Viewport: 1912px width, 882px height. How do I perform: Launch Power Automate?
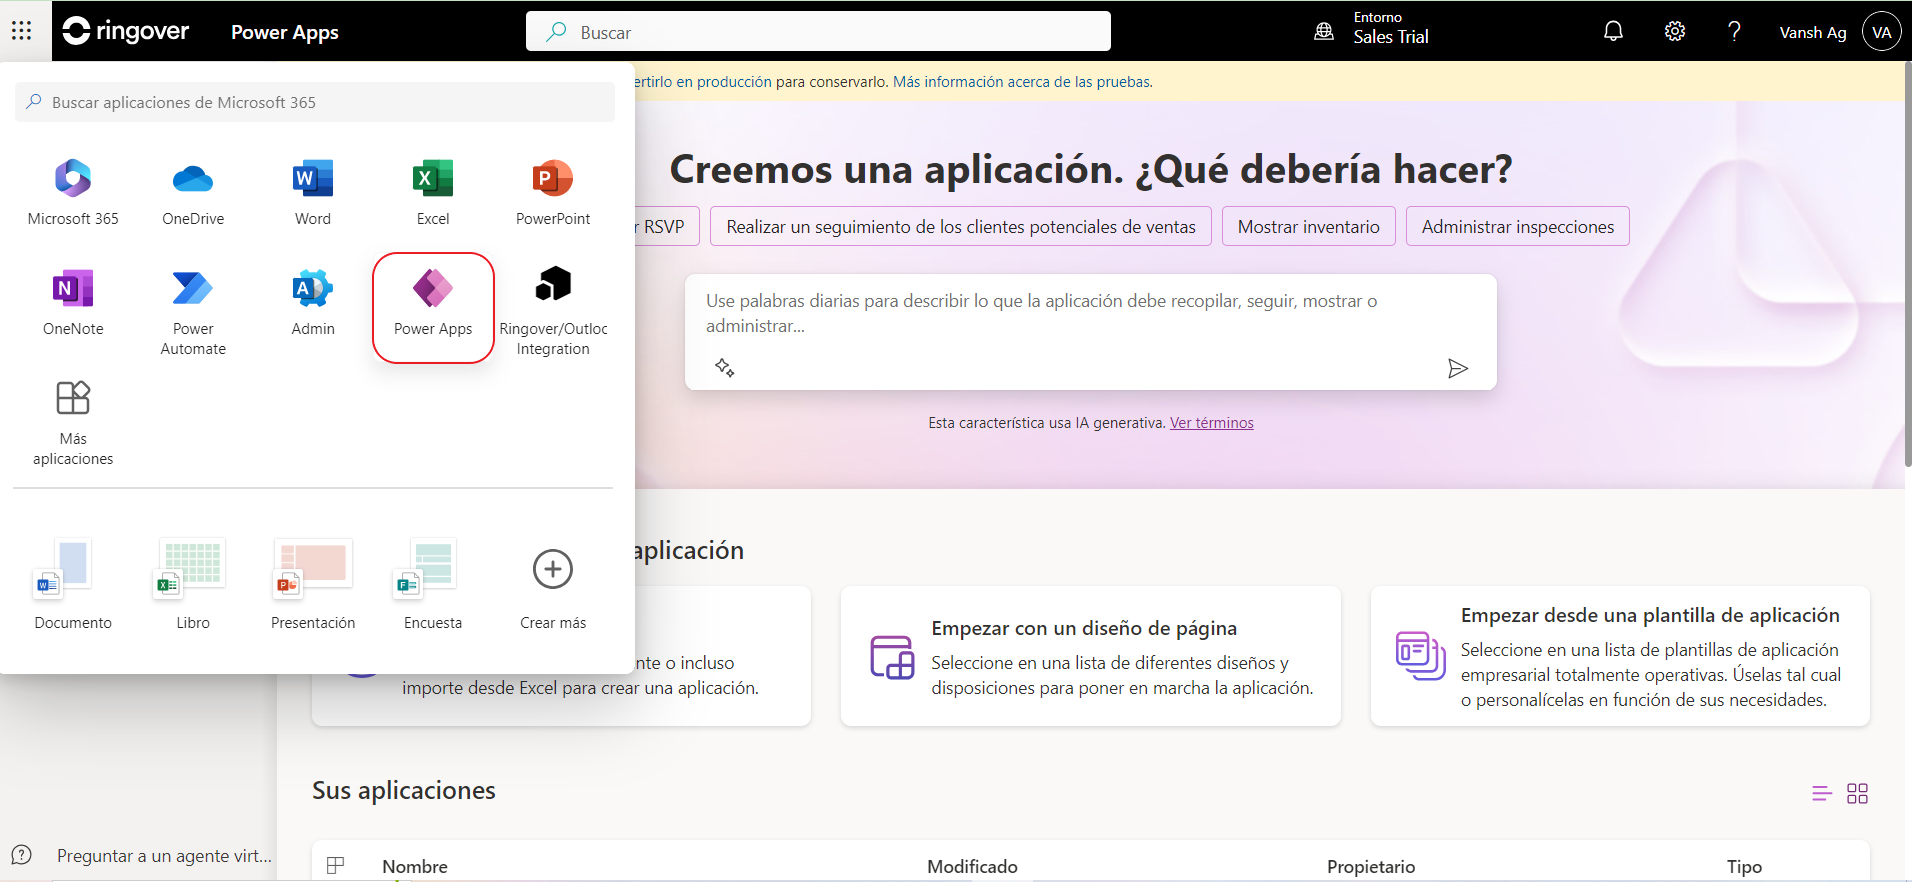tap(193, 310)
